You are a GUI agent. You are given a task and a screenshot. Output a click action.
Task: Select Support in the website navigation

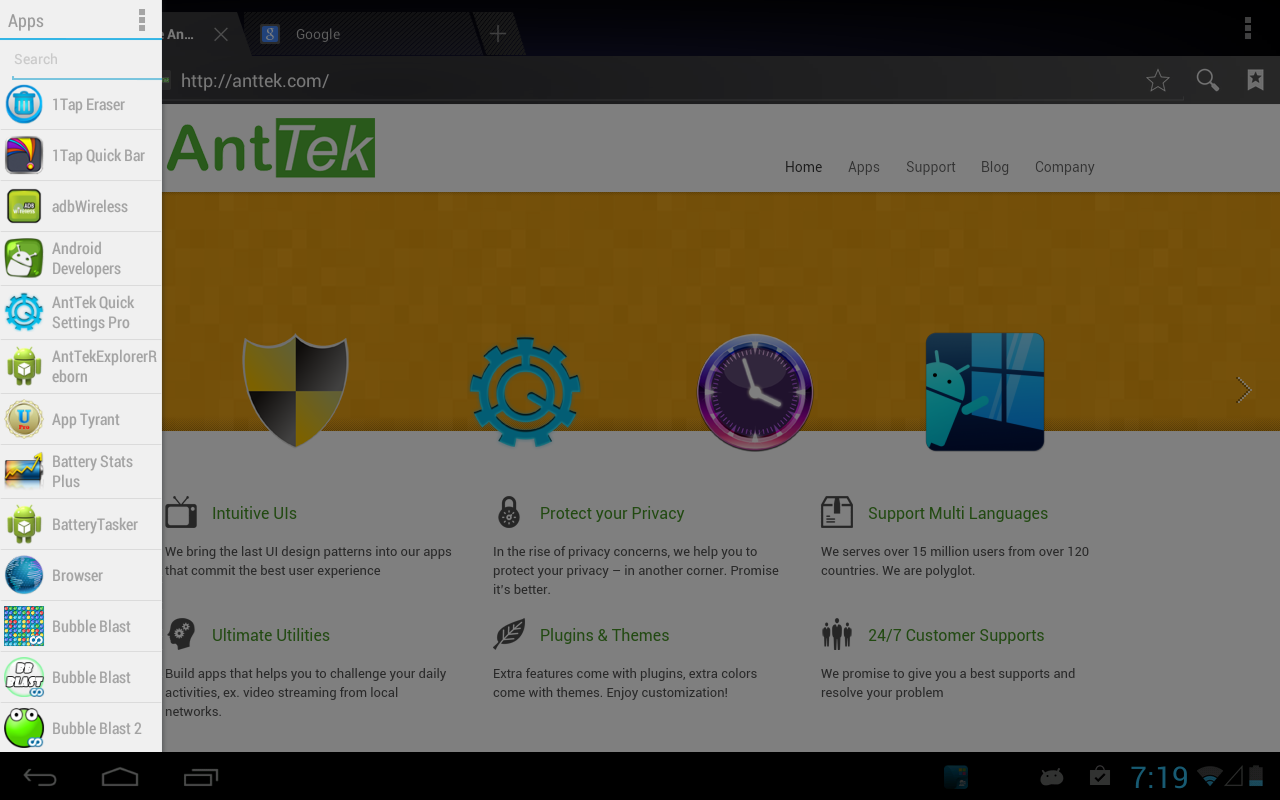pyautogui.click(x=930, y=167)
